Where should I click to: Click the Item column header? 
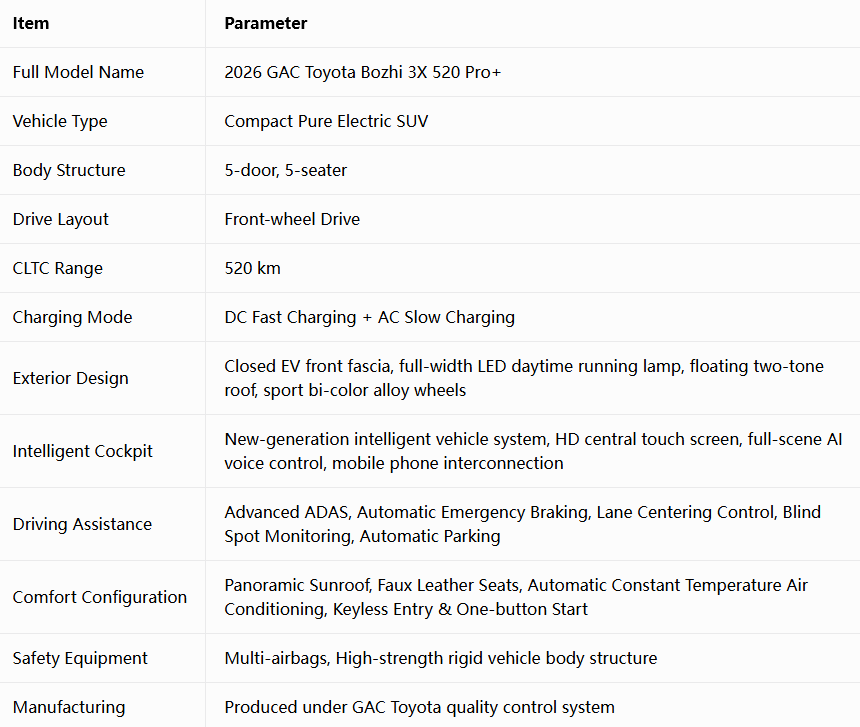[x=31, y=24]
